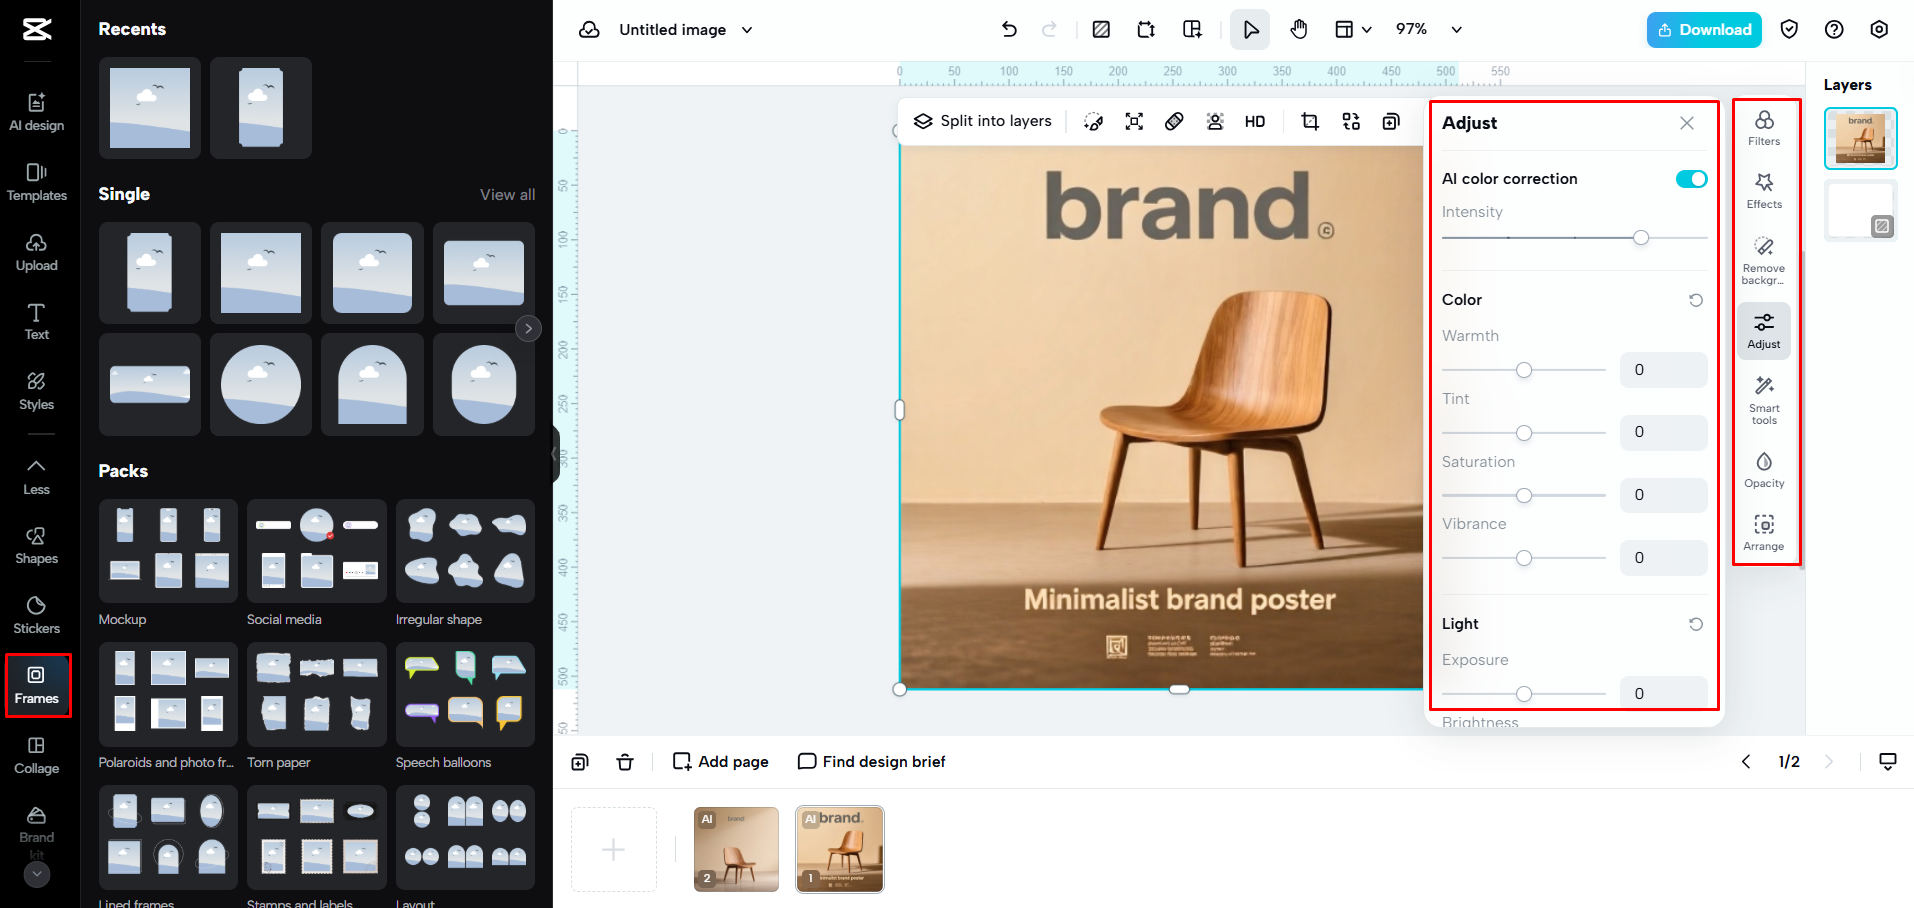Open the Arrange options
Screen dimensions: 1914x908
tap(1764, 533)
